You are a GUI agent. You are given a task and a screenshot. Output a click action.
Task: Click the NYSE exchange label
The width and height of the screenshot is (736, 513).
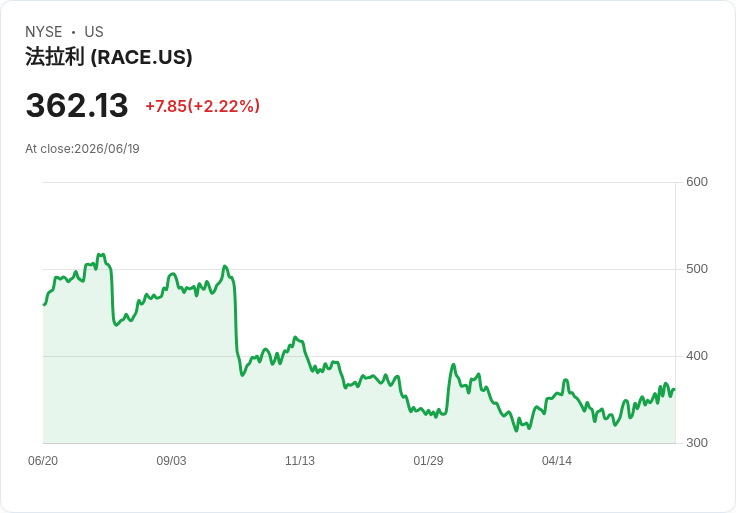pos(44,32)
